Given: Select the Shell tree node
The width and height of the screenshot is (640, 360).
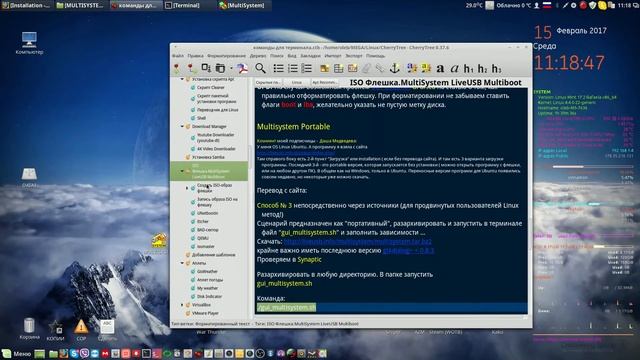Looking at the screenshot, I should pyautogui.click(x=202, y=118).
